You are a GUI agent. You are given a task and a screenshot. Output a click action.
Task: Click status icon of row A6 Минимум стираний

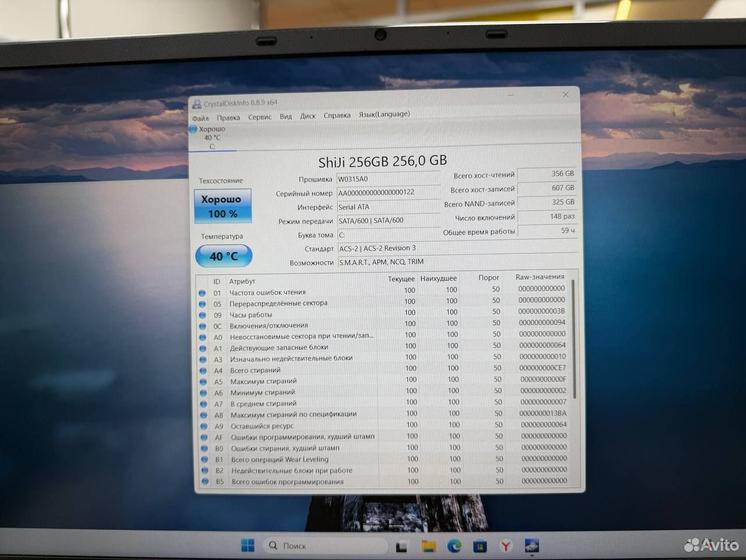pyautogui.click(x=204, y=393)
